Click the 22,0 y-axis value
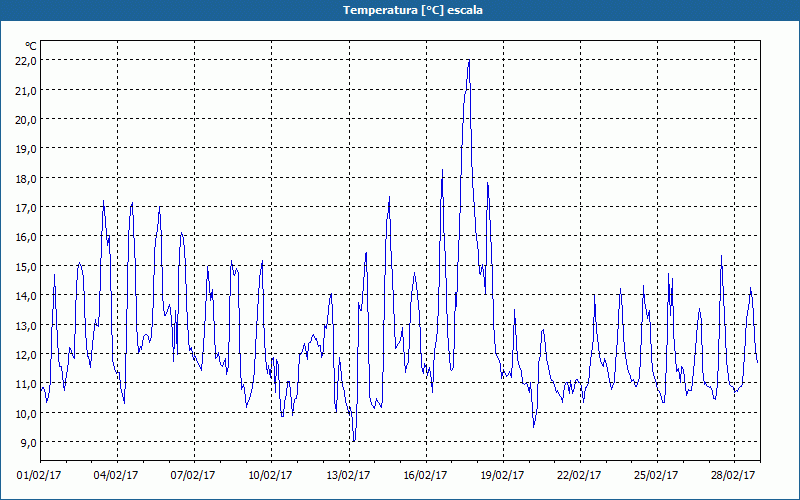The image size is (800, 500). tap(26, 61)
